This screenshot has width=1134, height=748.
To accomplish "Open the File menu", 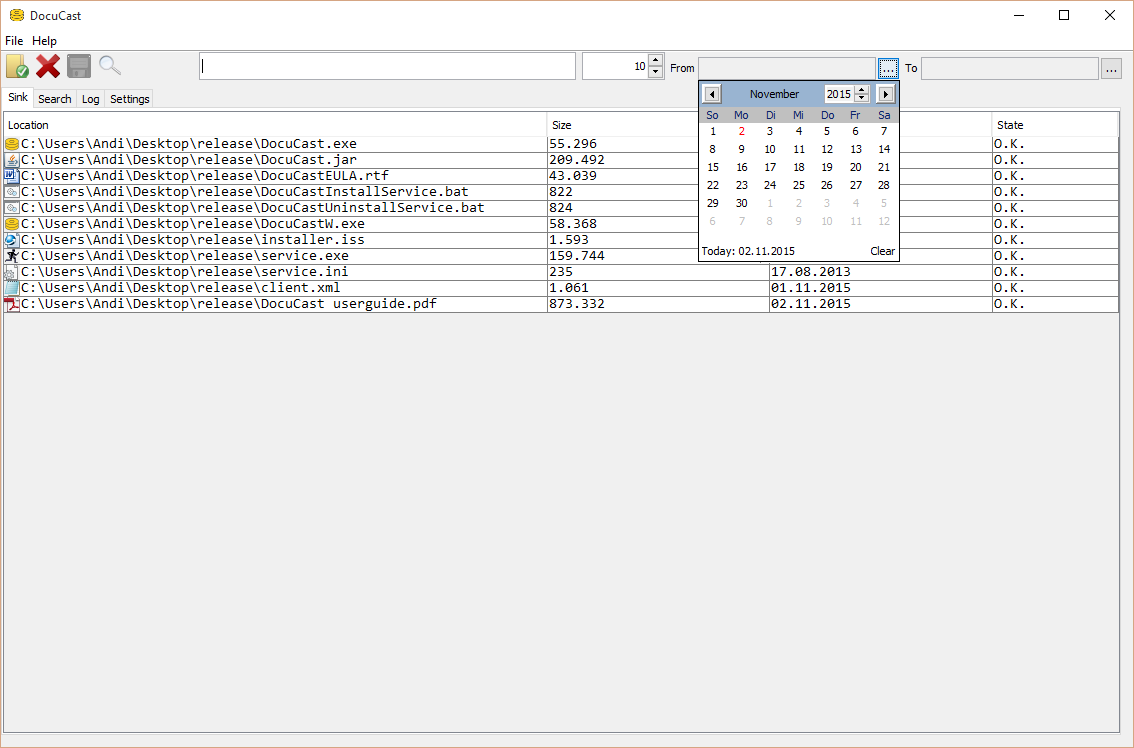I will 14,41.
